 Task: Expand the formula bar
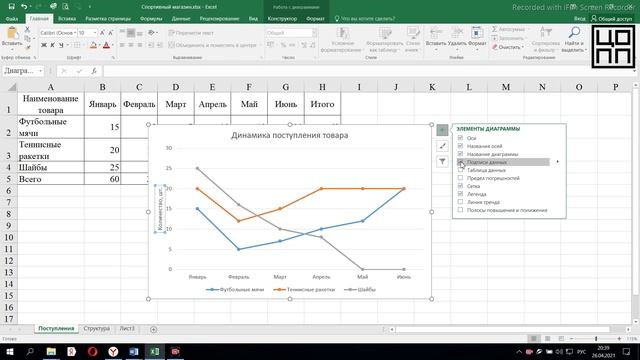(635, 71)
